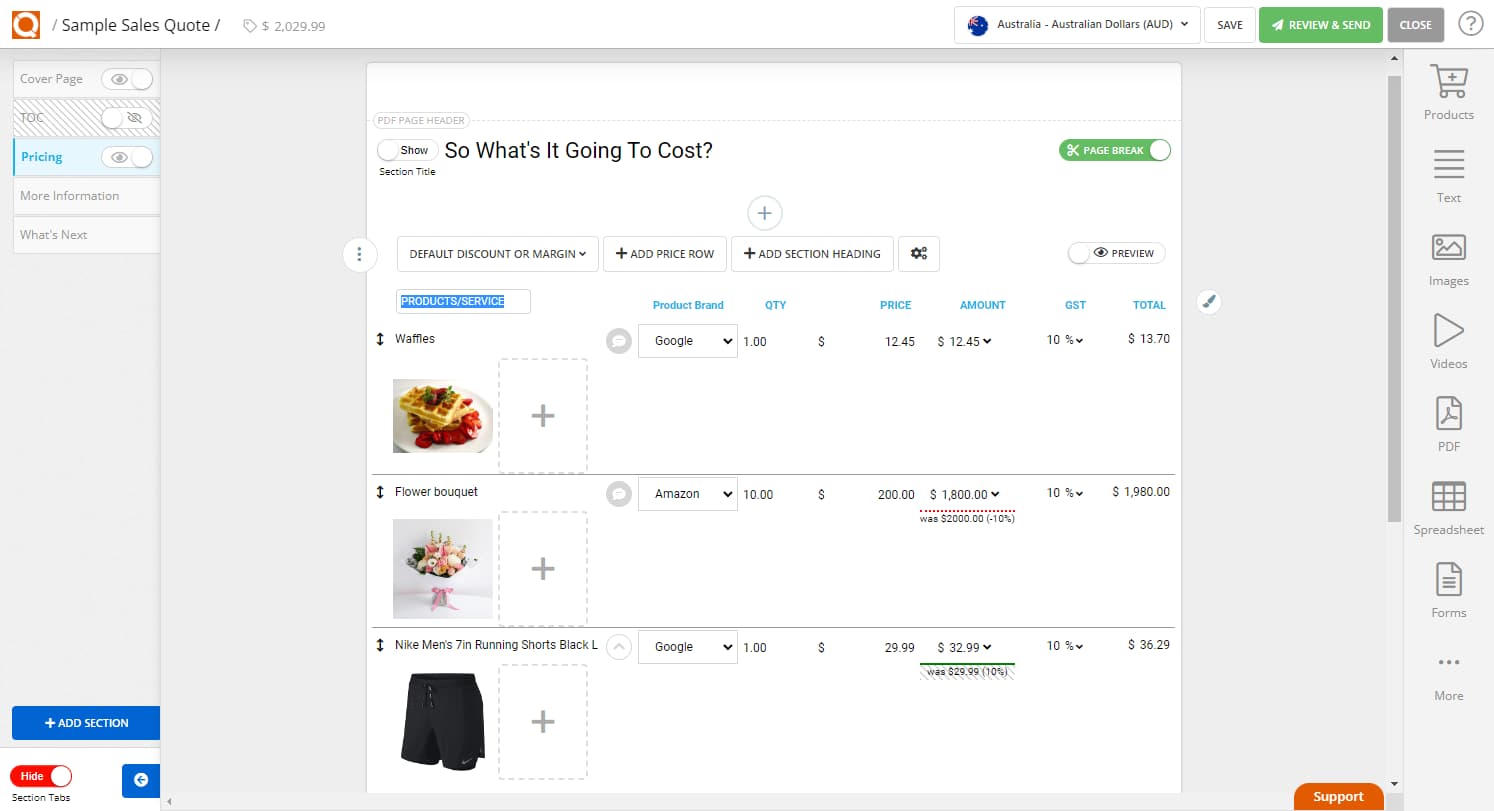Open comment bubble on Waffles row
The height and width of the screenshot is (811, 1494).
pyautogui.click(x=619, y=340)
